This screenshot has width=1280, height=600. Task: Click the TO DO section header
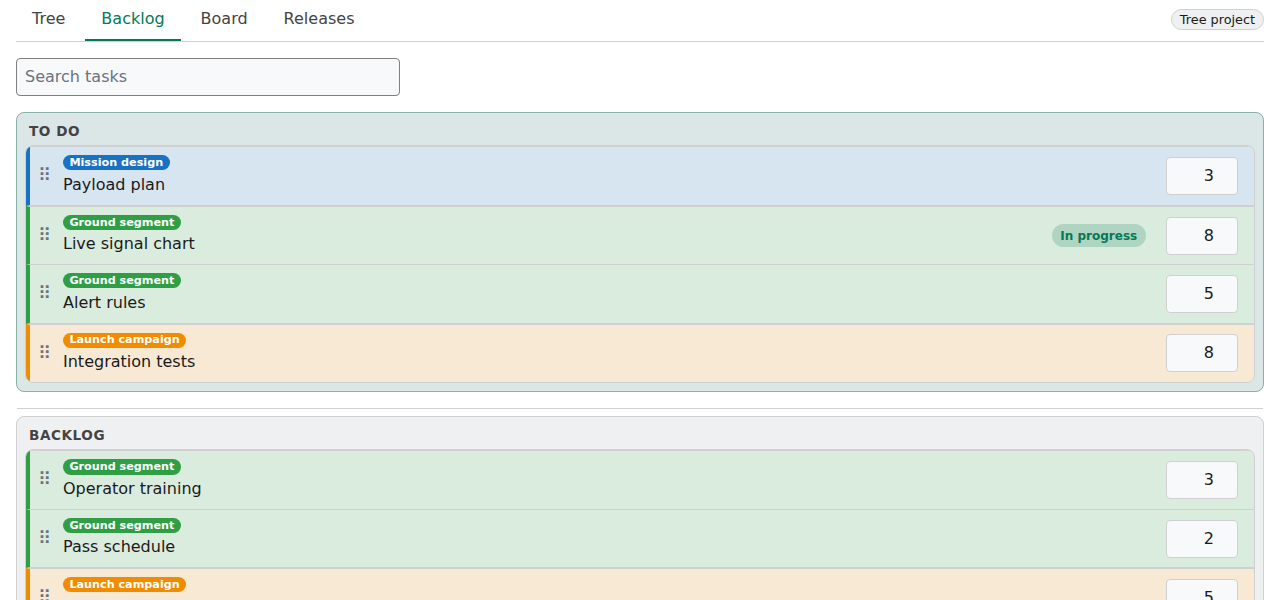pos(54,131)
